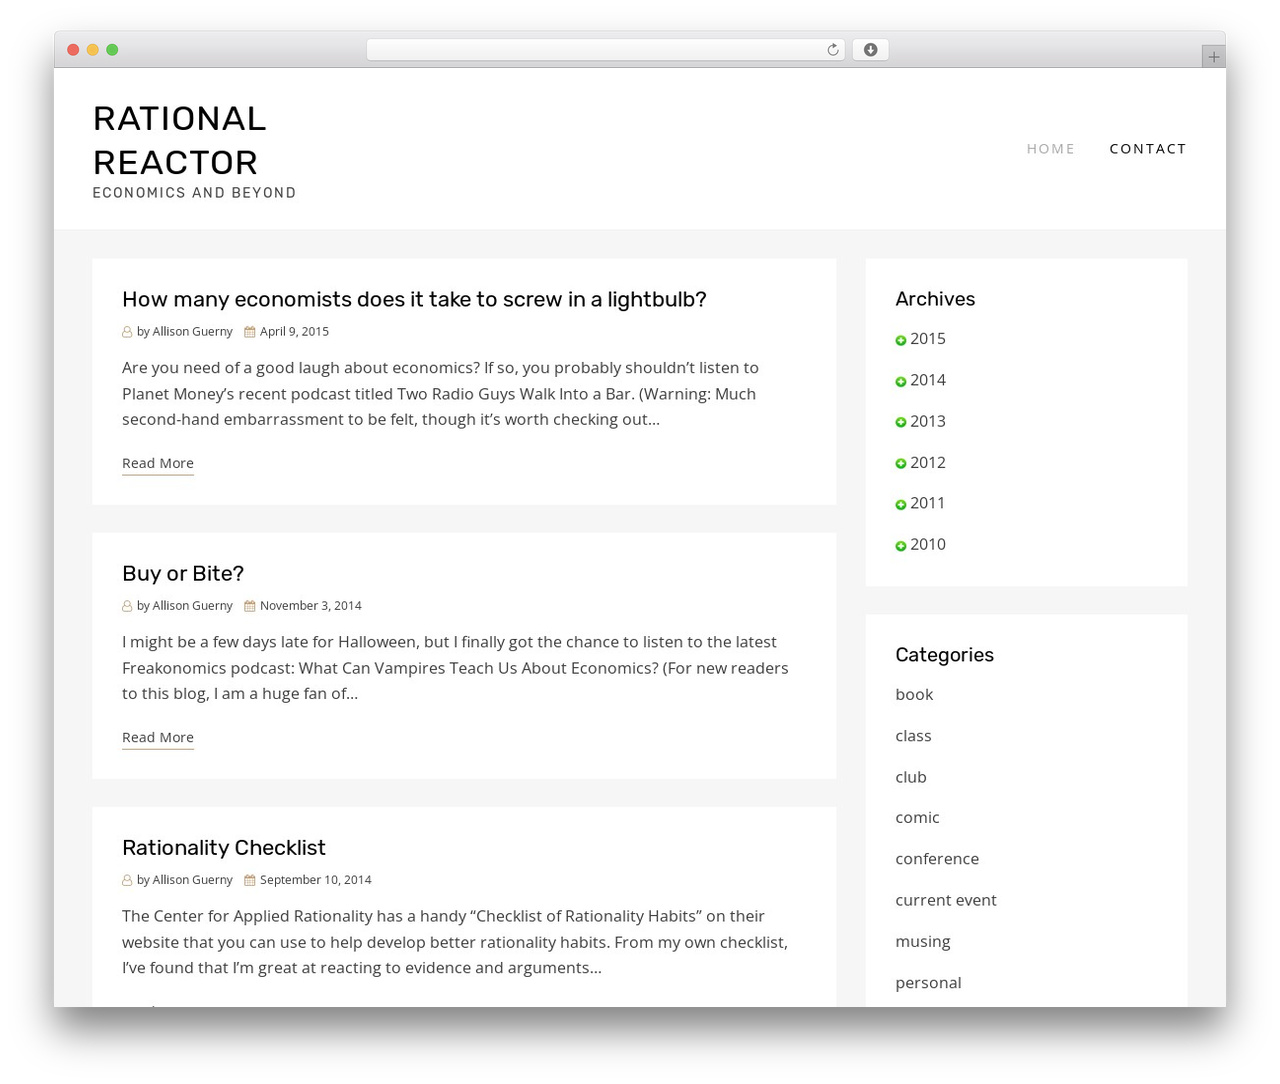
Task: Click the April 9, 2015 date
Action: [294, 332]
